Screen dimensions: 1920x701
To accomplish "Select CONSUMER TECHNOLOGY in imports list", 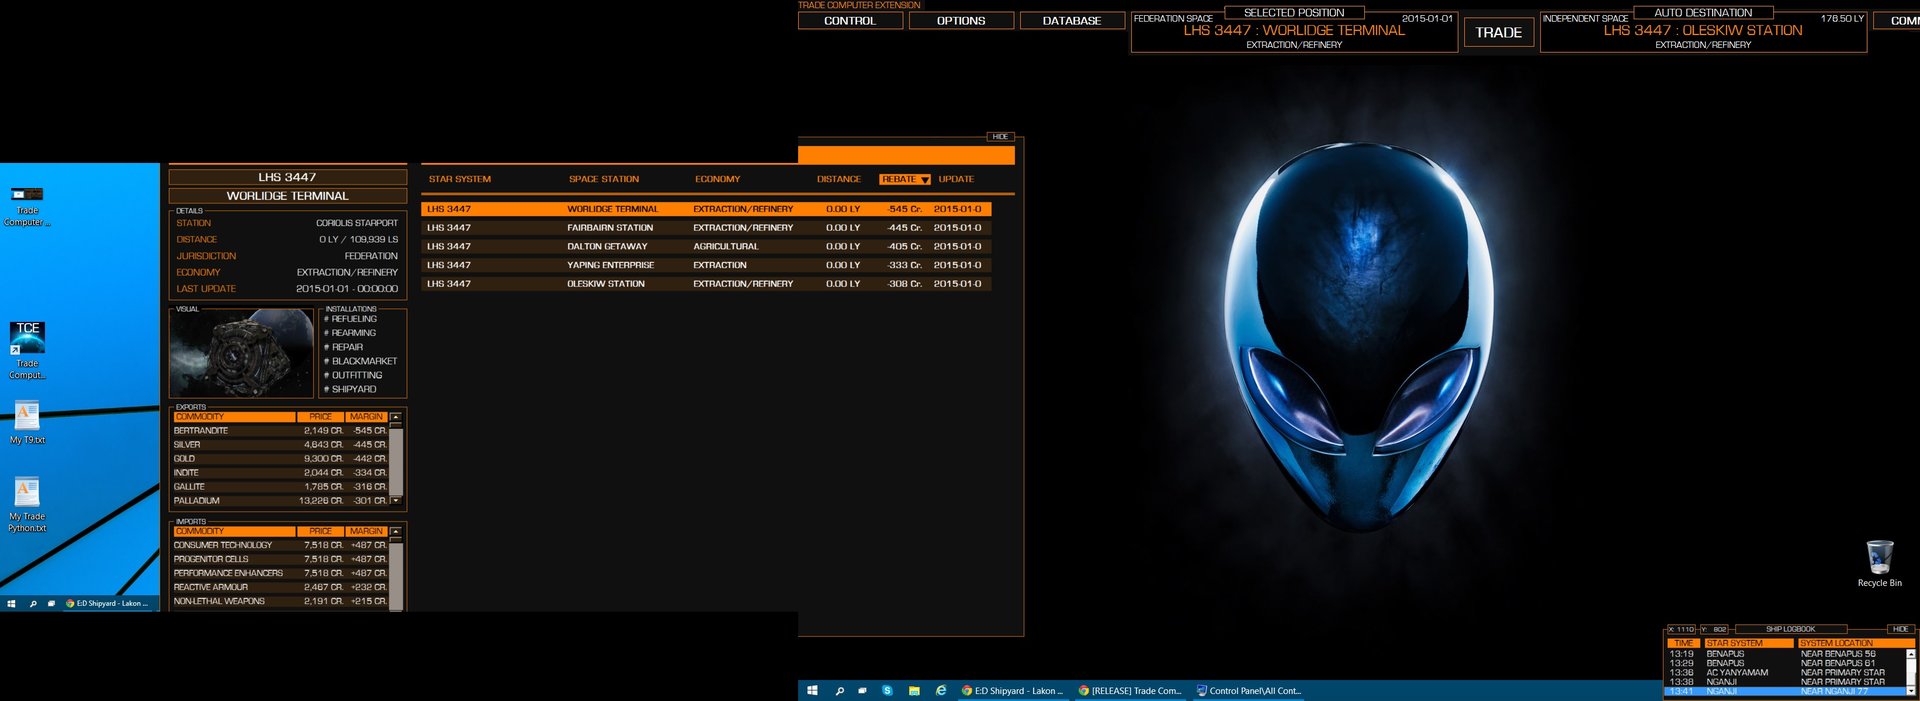I will (280, 545).
